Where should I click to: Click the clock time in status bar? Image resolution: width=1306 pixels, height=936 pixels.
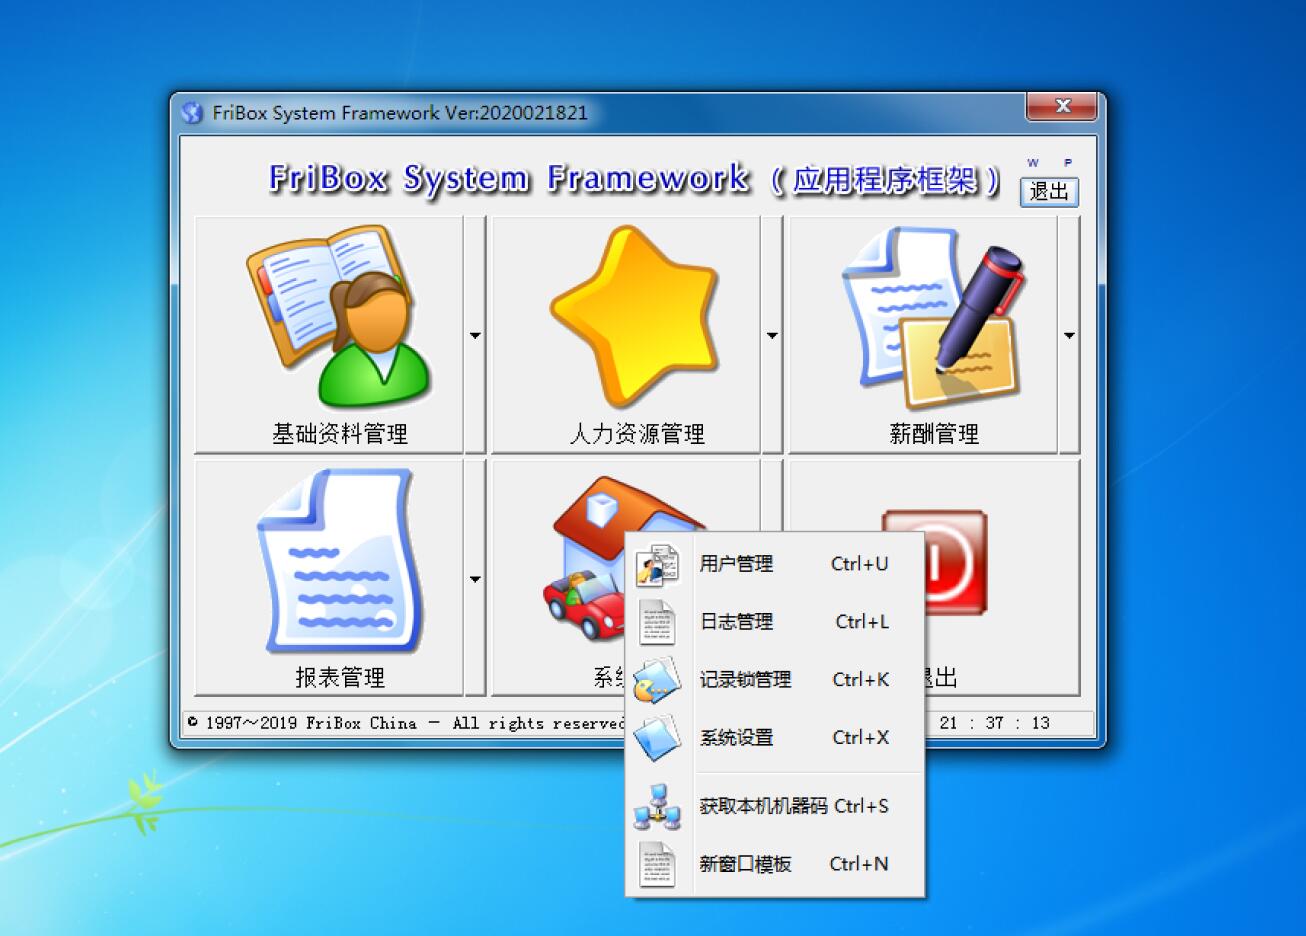(995, 723)
